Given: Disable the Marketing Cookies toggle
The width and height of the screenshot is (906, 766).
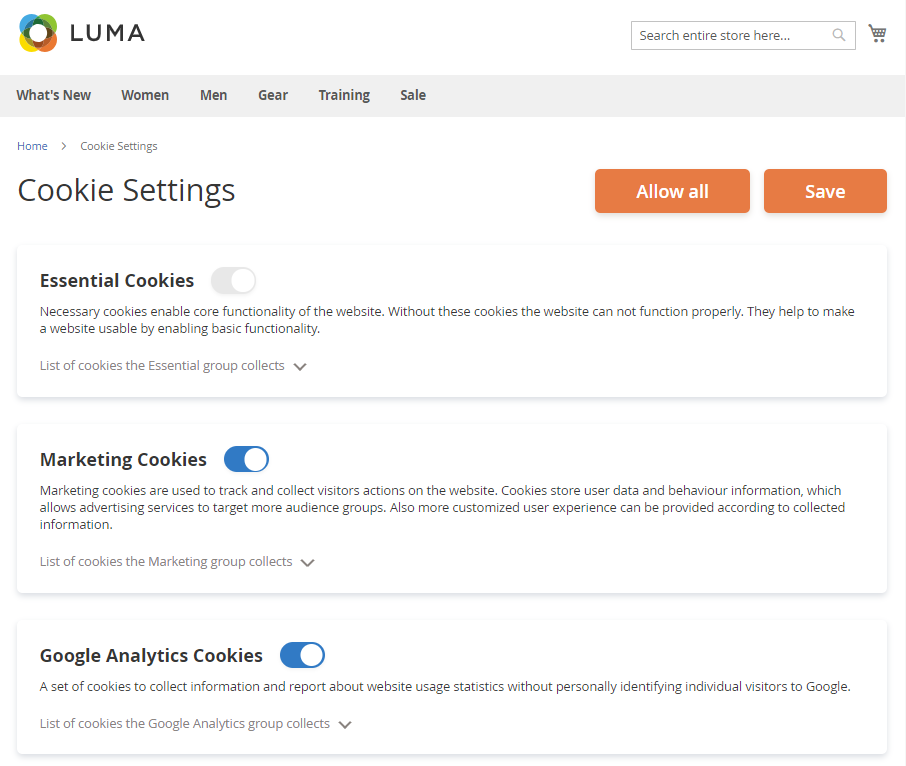Looking at the screenshot, I should pyautogui.click(x=246, y=459).
